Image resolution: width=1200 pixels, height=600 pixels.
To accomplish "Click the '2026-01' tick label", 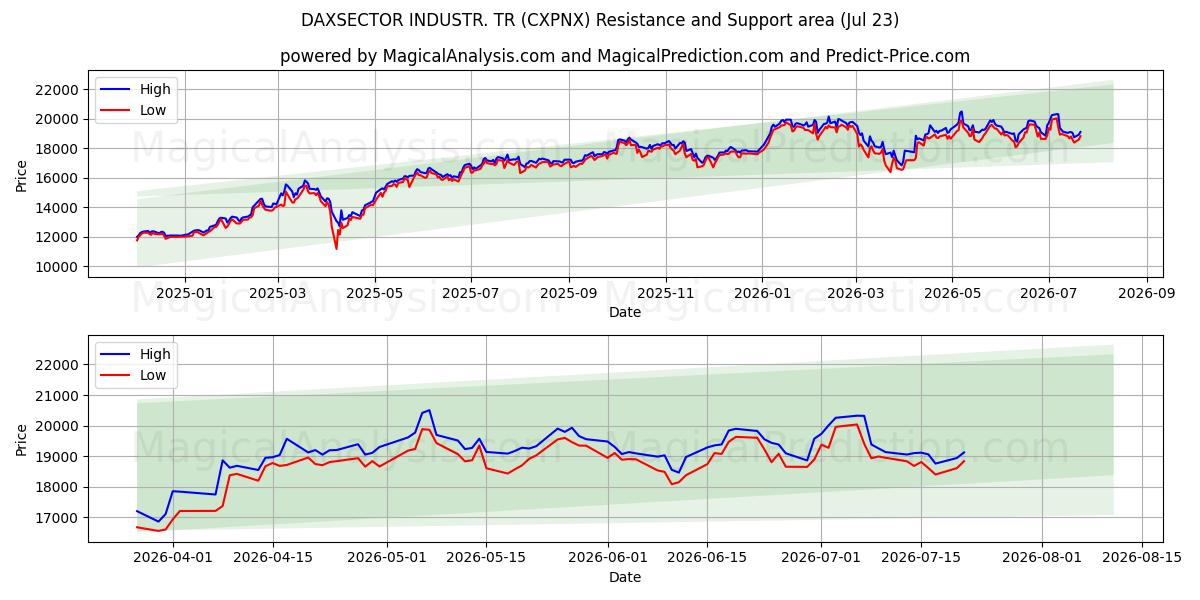I will coord(762,294).
